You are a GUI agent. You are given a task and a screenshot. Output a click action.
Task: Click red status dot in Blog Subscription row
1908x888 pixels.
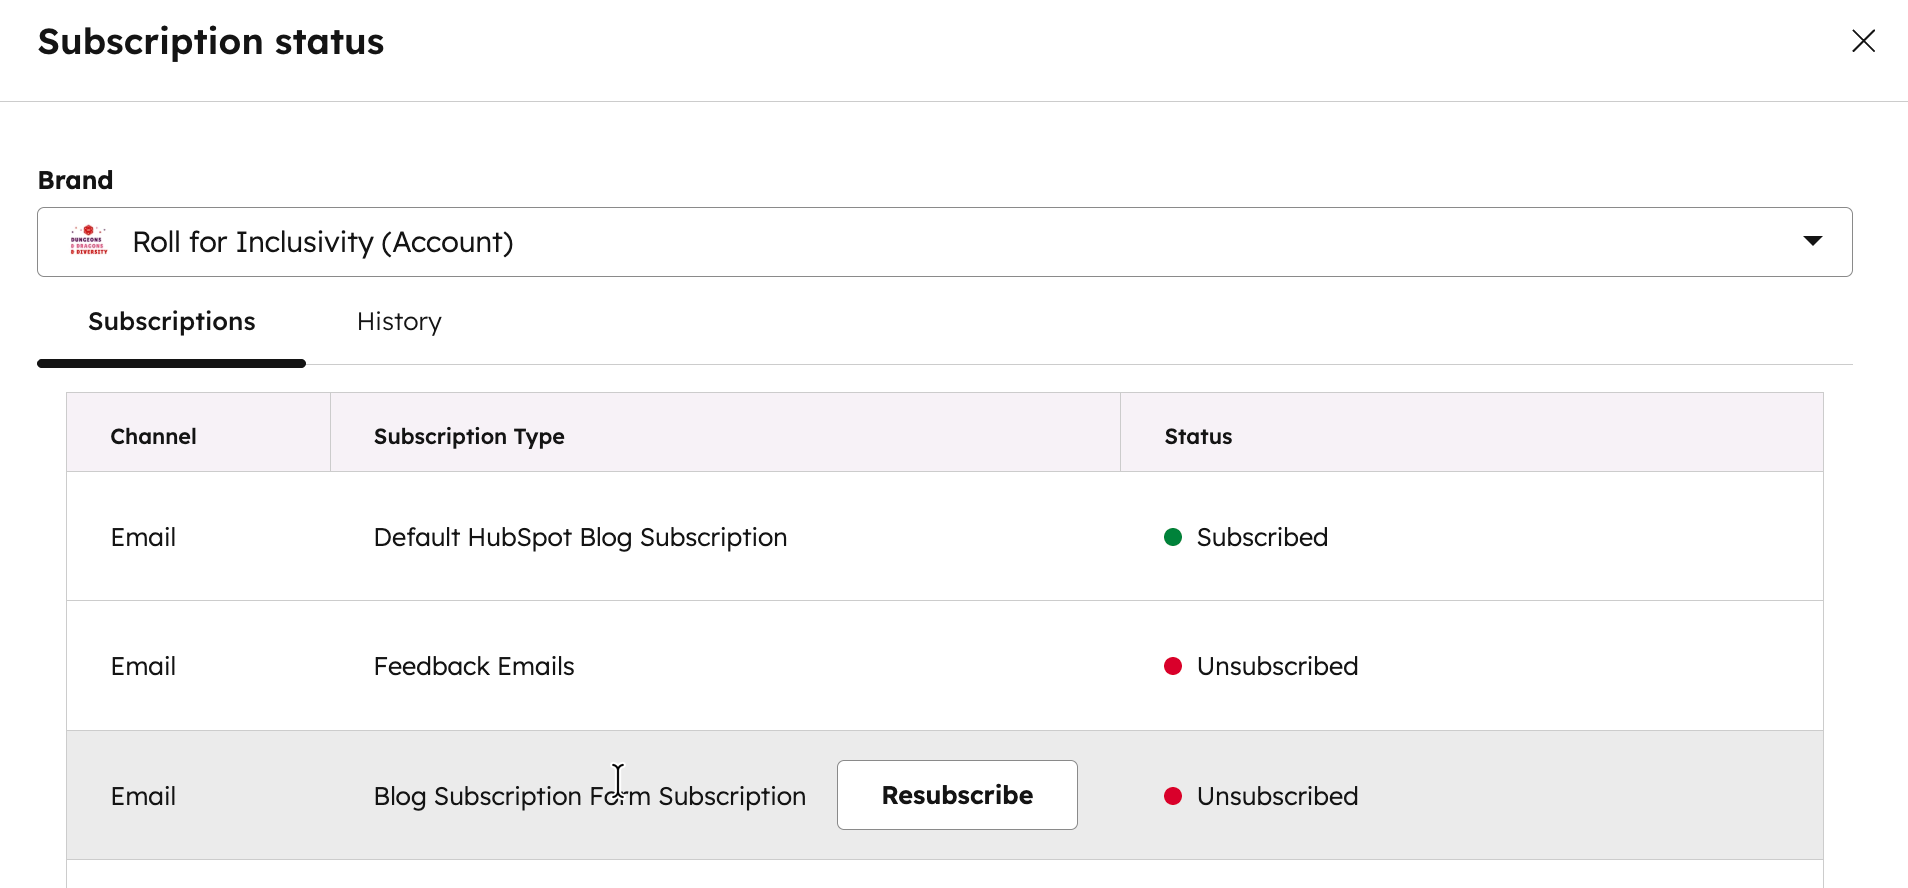(x=1173, y=797)
